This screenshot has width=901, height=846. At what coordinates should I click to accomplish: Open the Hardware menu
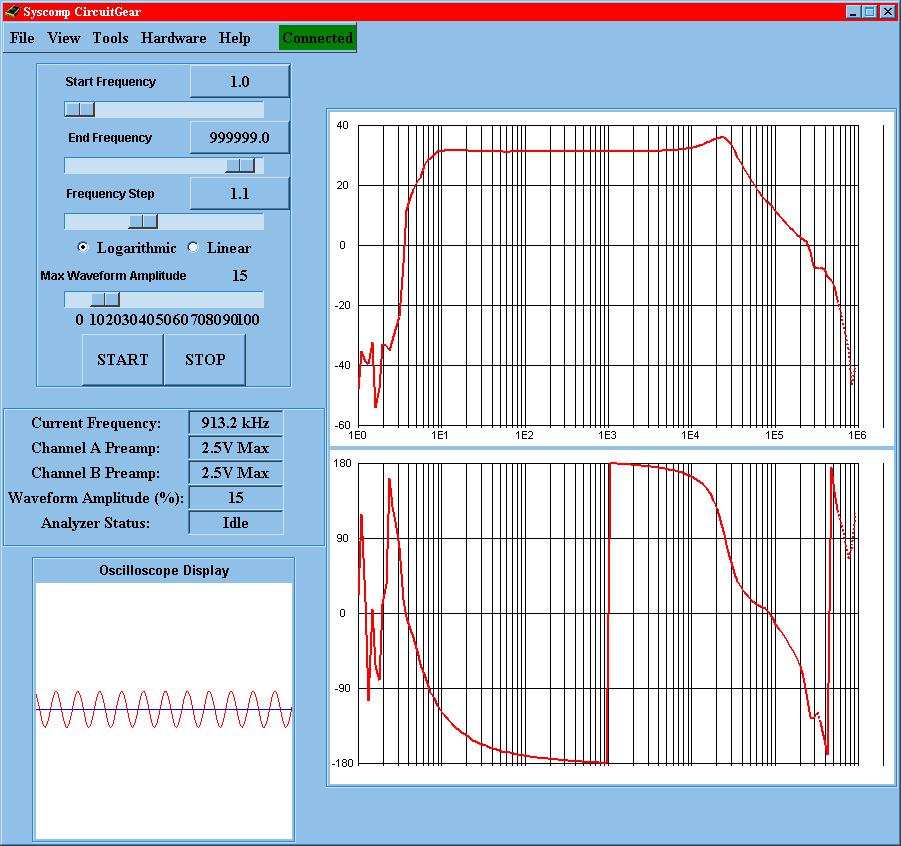(173, 38)
